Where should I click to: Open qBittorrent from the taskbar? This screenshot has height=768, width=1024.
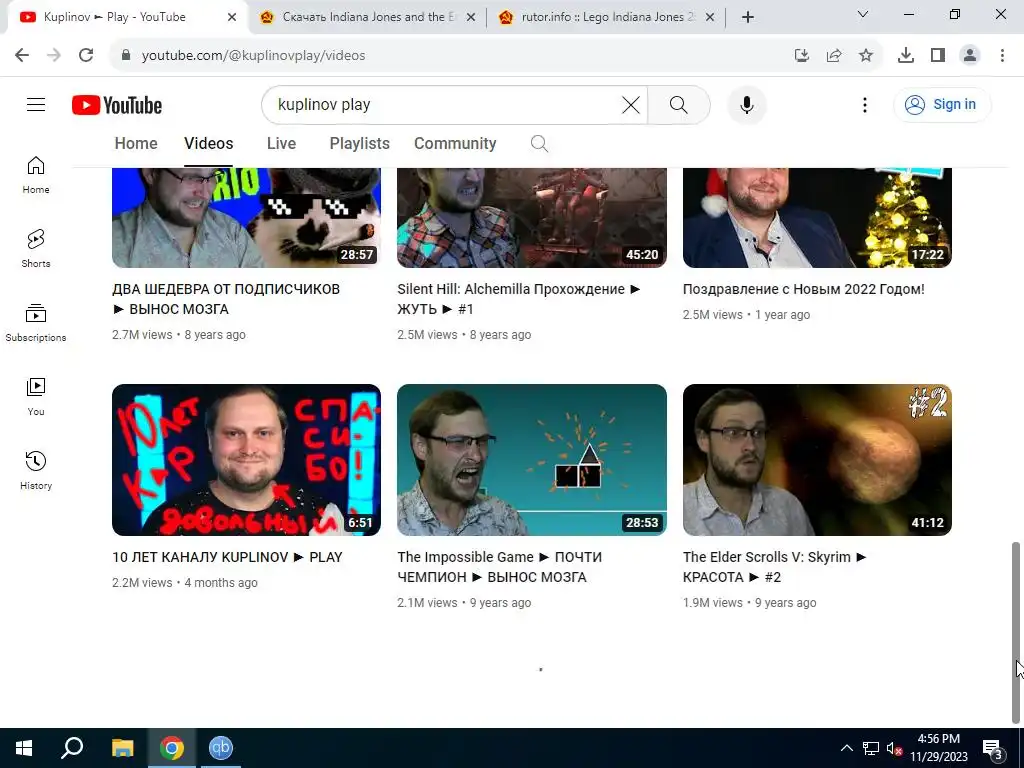click(x=221, y=748)
